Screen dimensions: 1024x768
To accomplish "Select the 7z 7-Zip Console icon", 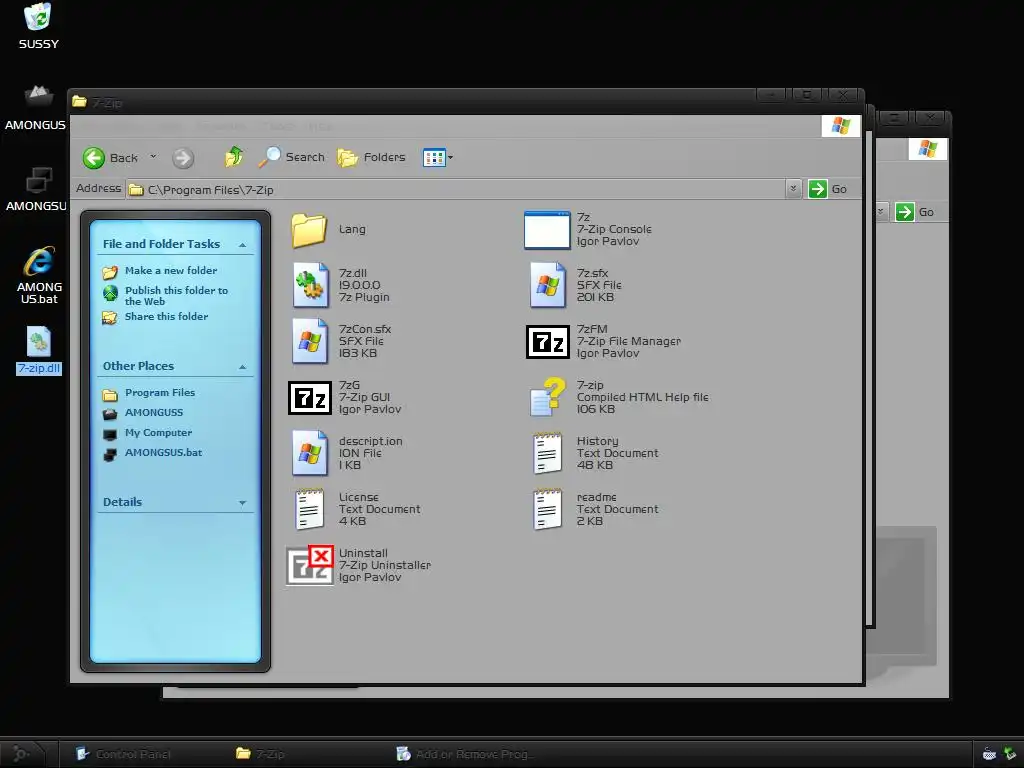I will tap(547, 230).
